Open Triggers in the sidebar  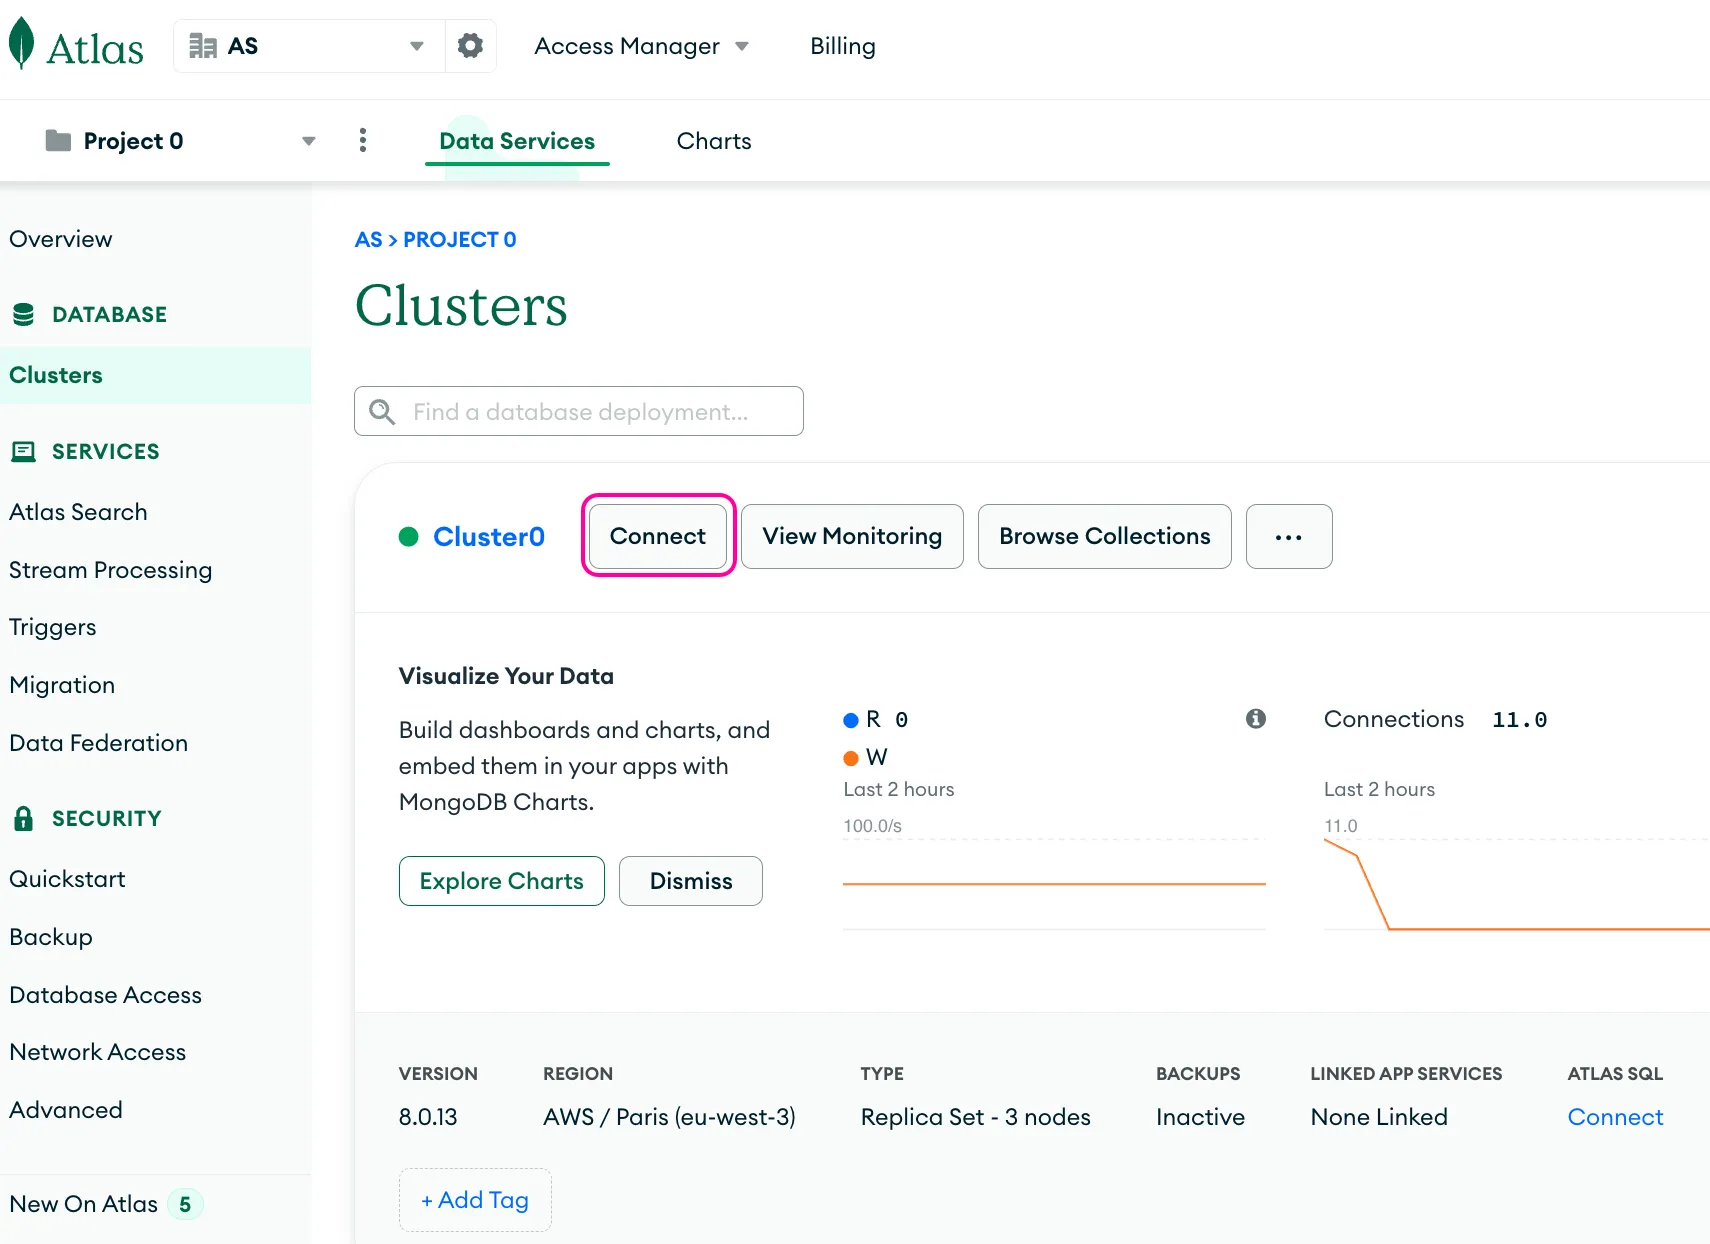(53, 627)
